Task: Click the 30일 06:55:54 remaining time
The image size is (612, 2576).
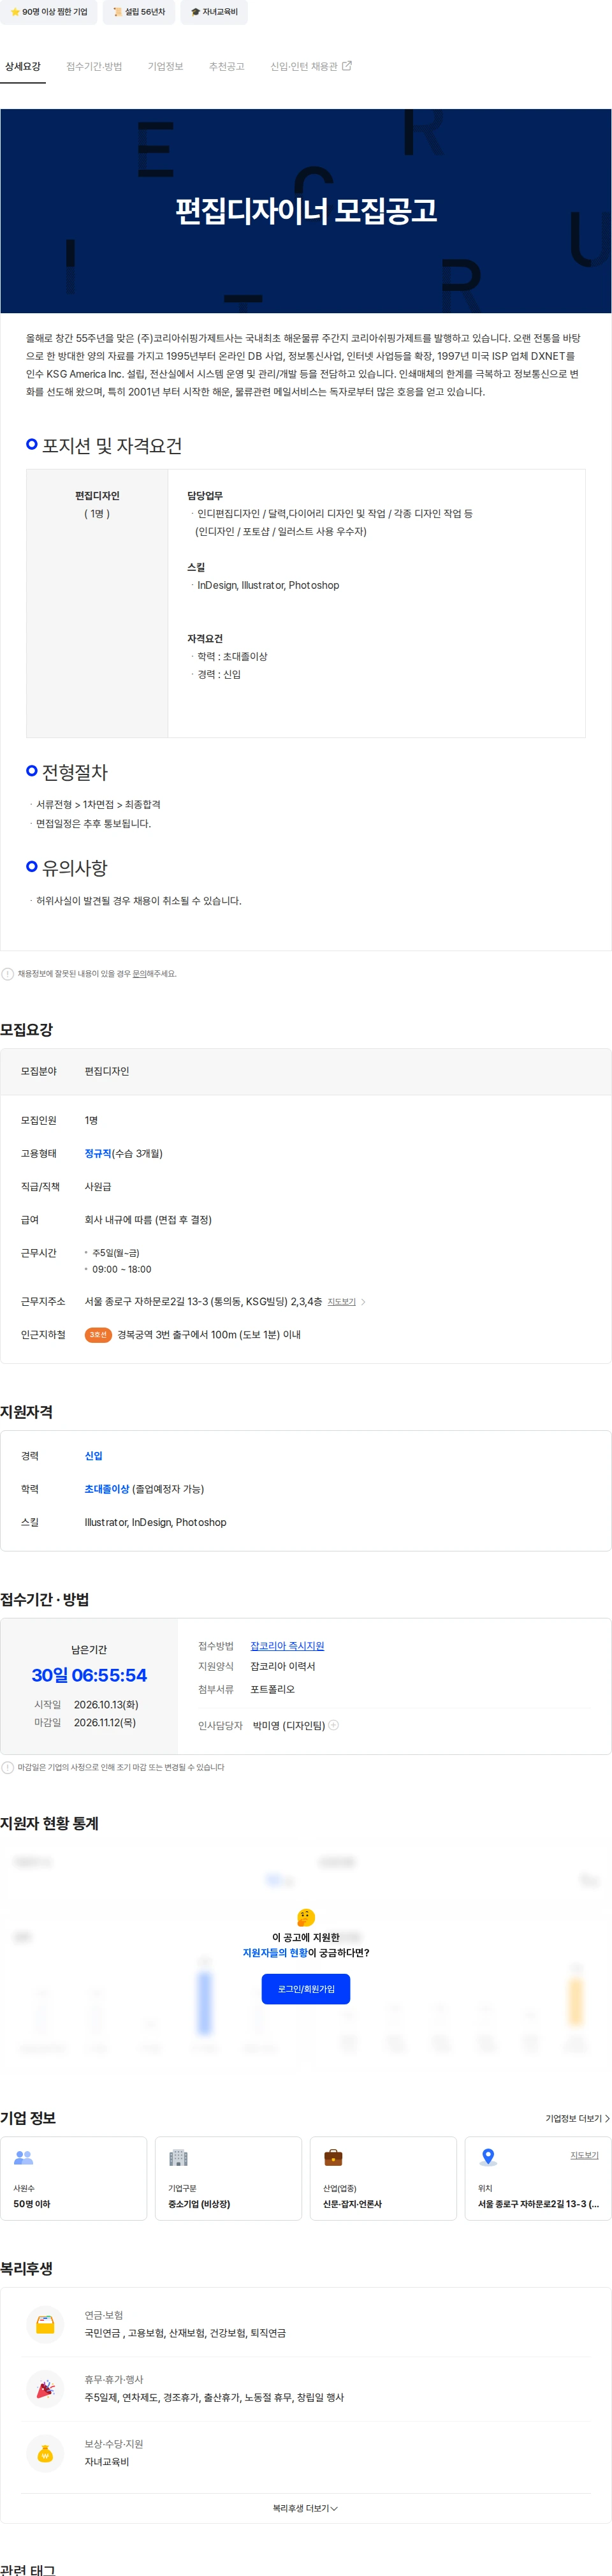Action: (x=89, y=1675)
